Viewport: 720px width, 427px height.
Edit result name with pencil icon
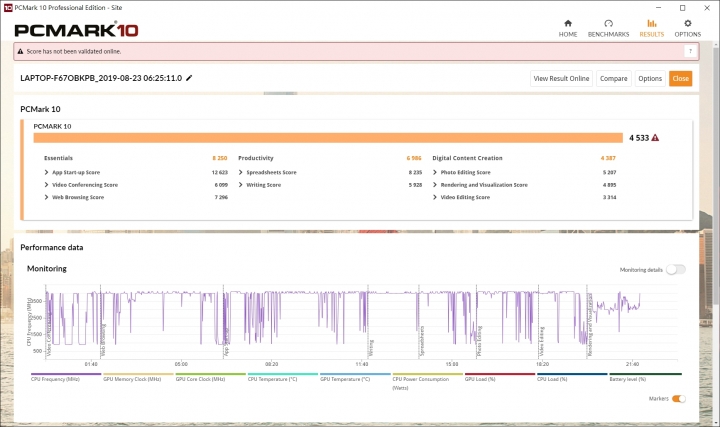pyautogui.click(x=189, y=78)
